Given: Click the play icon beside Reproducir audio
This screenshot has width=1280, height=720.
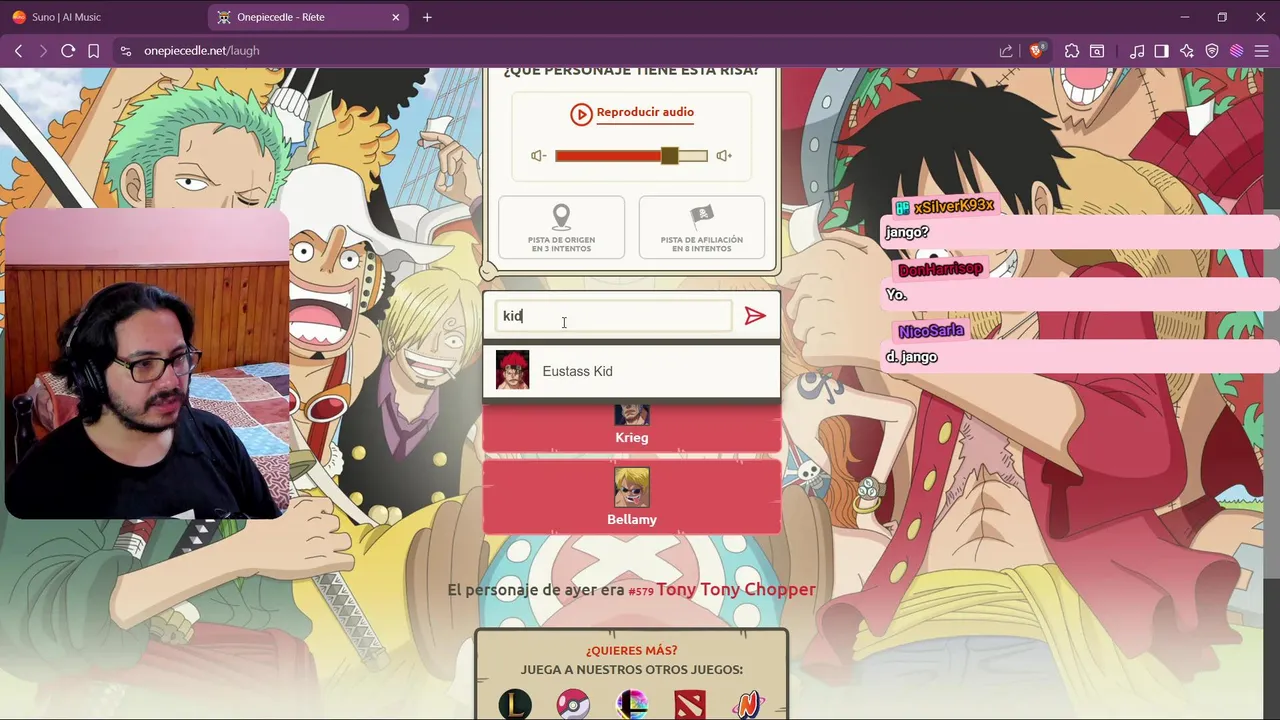Looking at the screenshot, I should click(x=581, y=114).
